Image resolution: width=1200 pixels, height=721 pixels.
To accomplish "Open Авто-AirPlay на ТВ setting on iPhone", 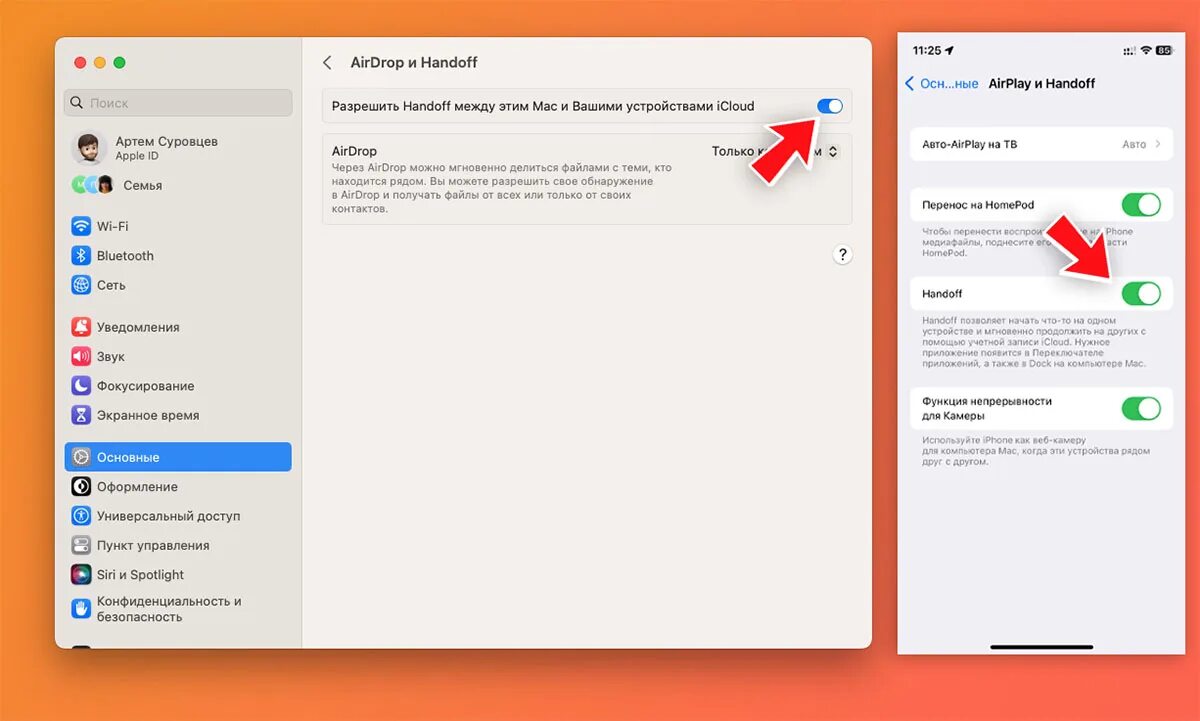I will (1041, 144).
